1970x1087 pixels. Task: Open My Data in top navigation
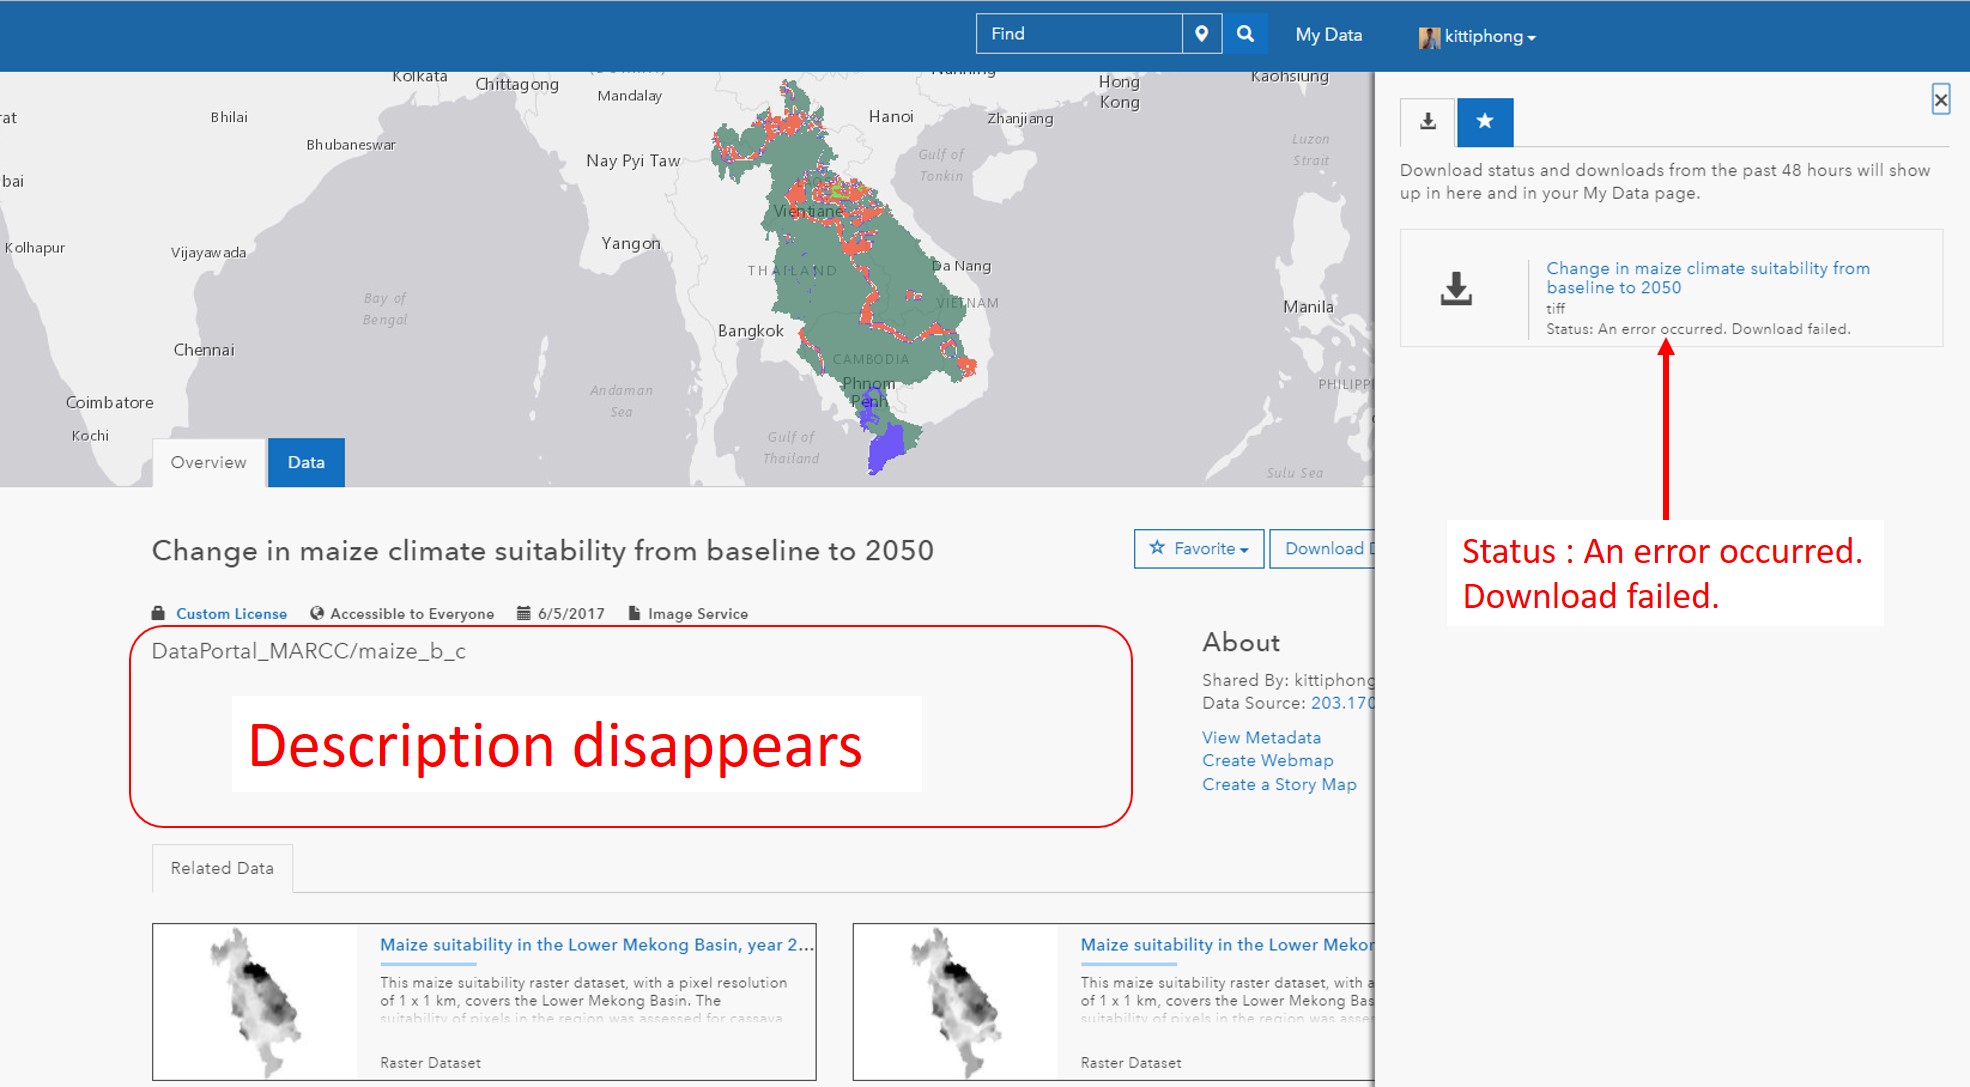pos(1328,35)
